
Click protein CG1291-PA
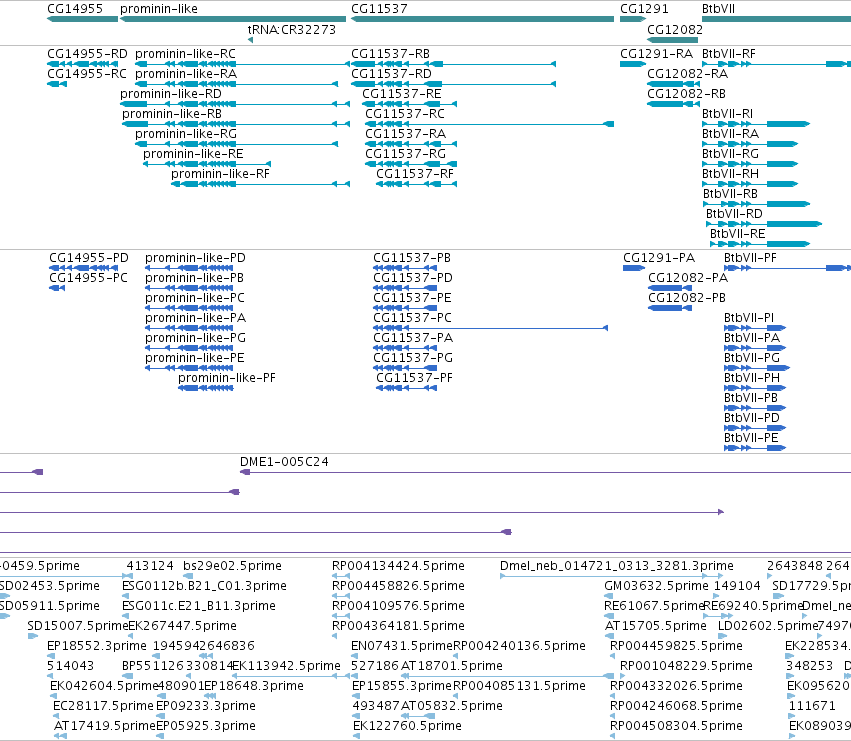659,258
